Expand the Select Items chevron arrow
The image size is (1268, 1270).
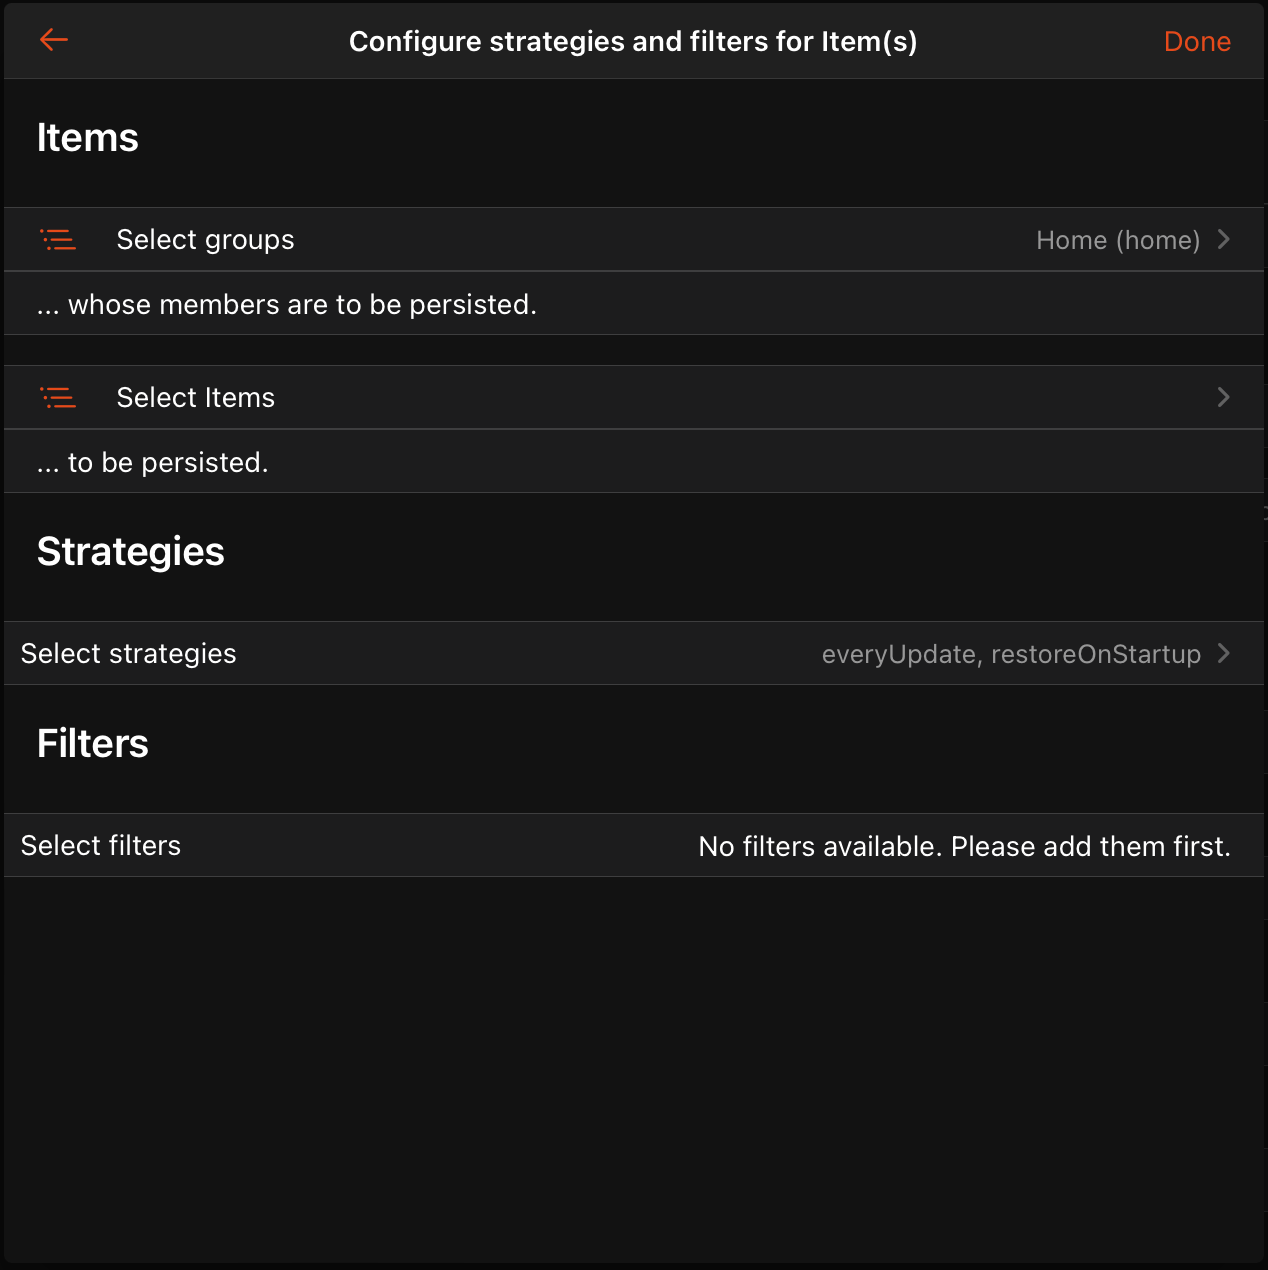1223,398
